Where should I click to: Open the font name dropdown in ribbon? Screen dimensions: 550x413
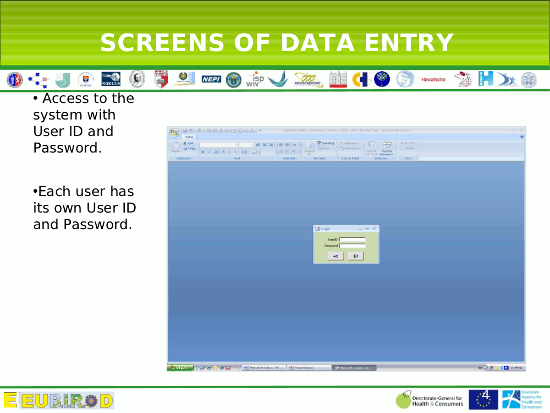coord(219,145)
